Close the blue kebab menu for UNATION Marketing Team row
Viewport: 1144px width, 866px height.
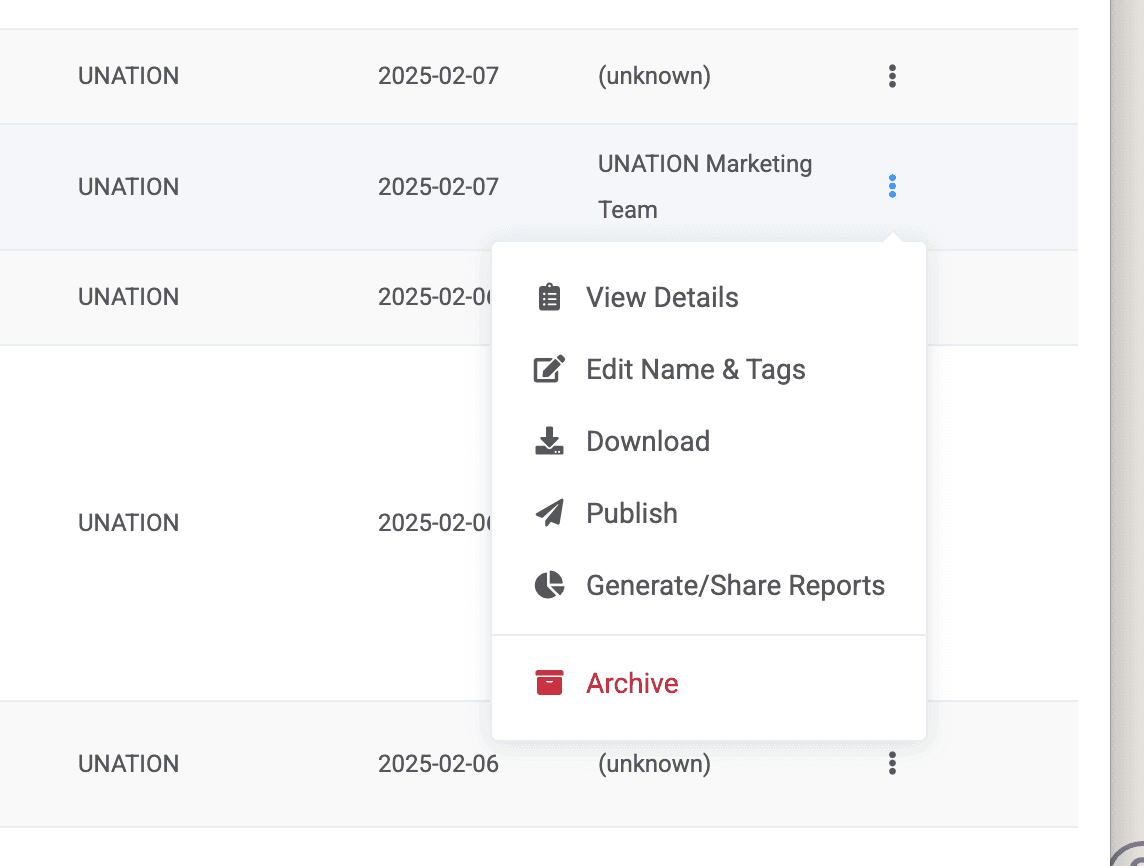[x=892, y=186]
